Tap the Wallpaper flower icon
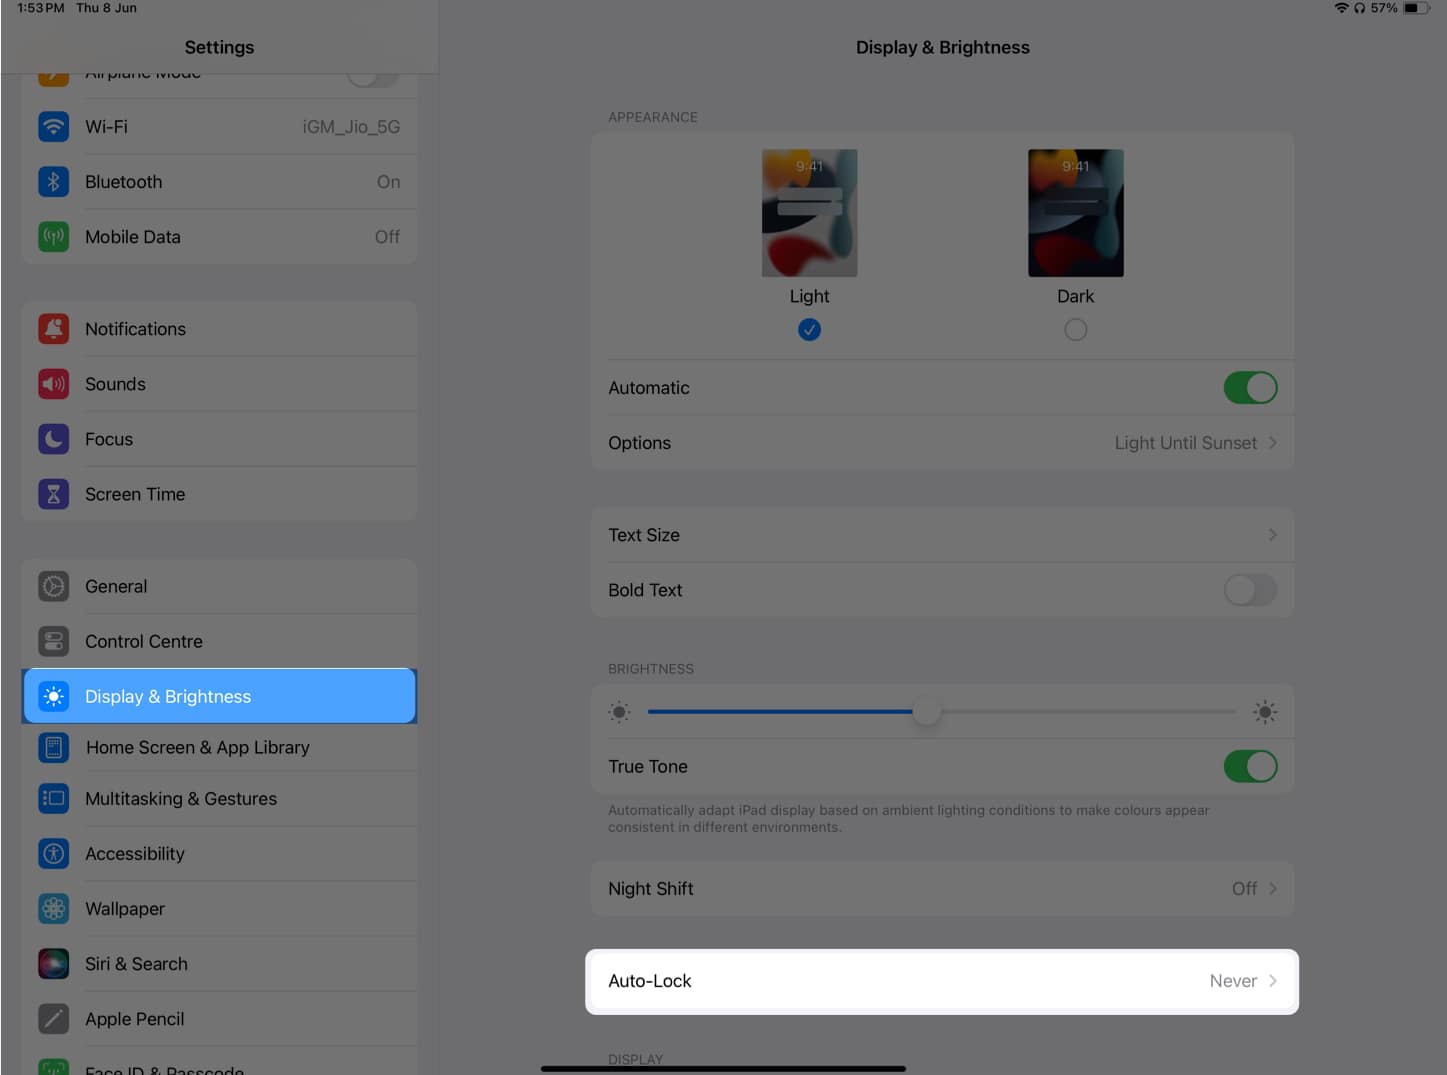The height and width of the screenshot is (1075, 1447). [x=53, y=908]
